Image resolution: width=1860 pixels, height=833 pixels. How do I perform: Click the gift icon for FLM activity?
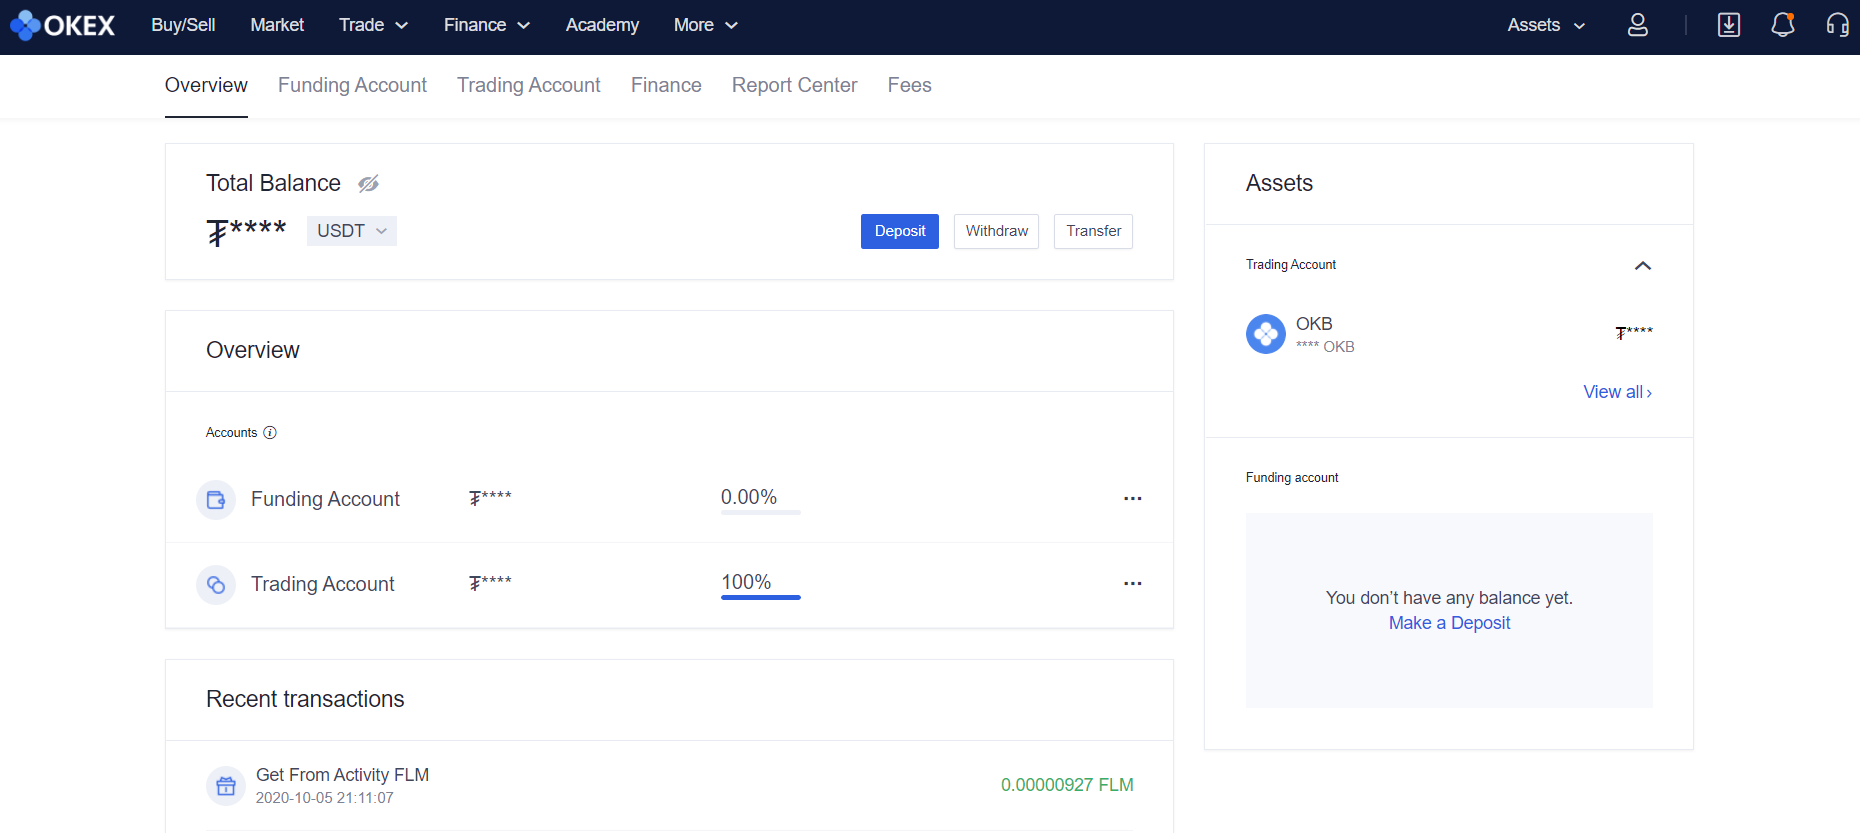pyautogui.click(x=226, y=786)
